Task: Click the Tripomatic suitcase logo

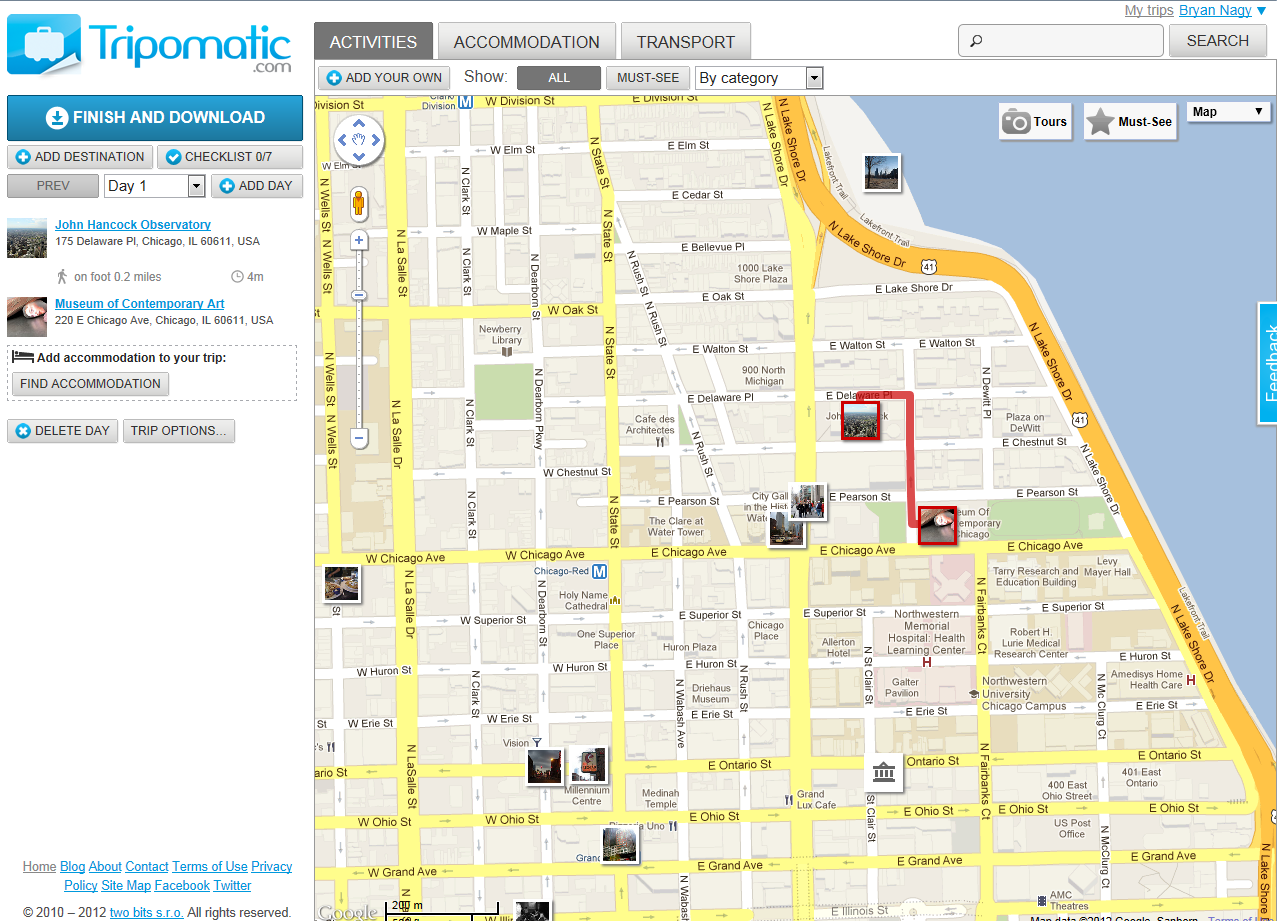Action: click(x=45, y=45)
